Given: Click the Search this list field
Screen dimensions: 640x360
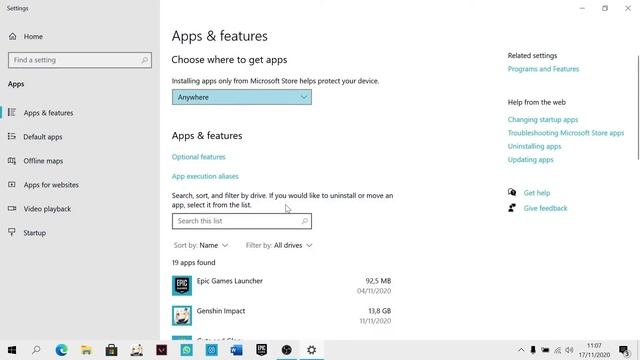Looking at the screenshot, I should [242, 221].
